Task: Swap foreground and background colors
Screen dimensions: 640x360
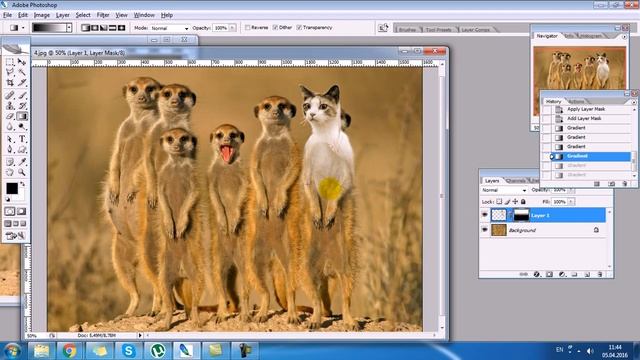Action: [x=22, y=184]
